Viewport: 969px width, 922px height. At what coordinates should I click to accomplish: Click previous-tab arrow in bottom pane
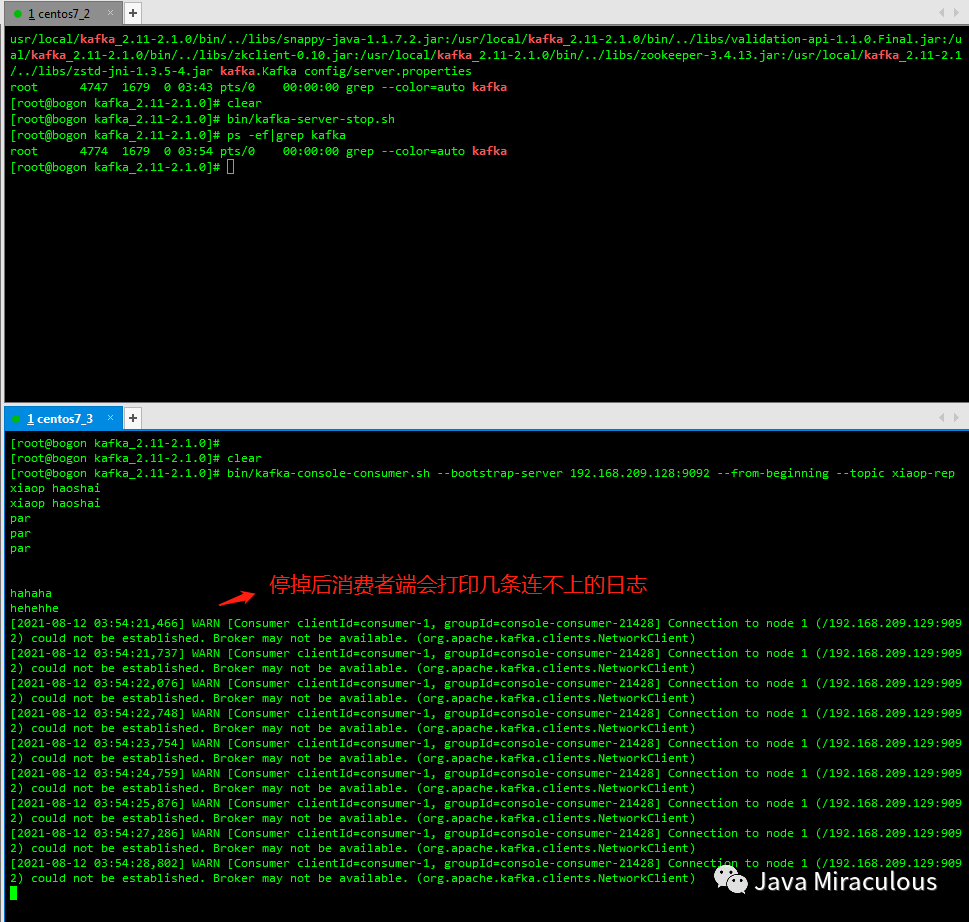941,418
